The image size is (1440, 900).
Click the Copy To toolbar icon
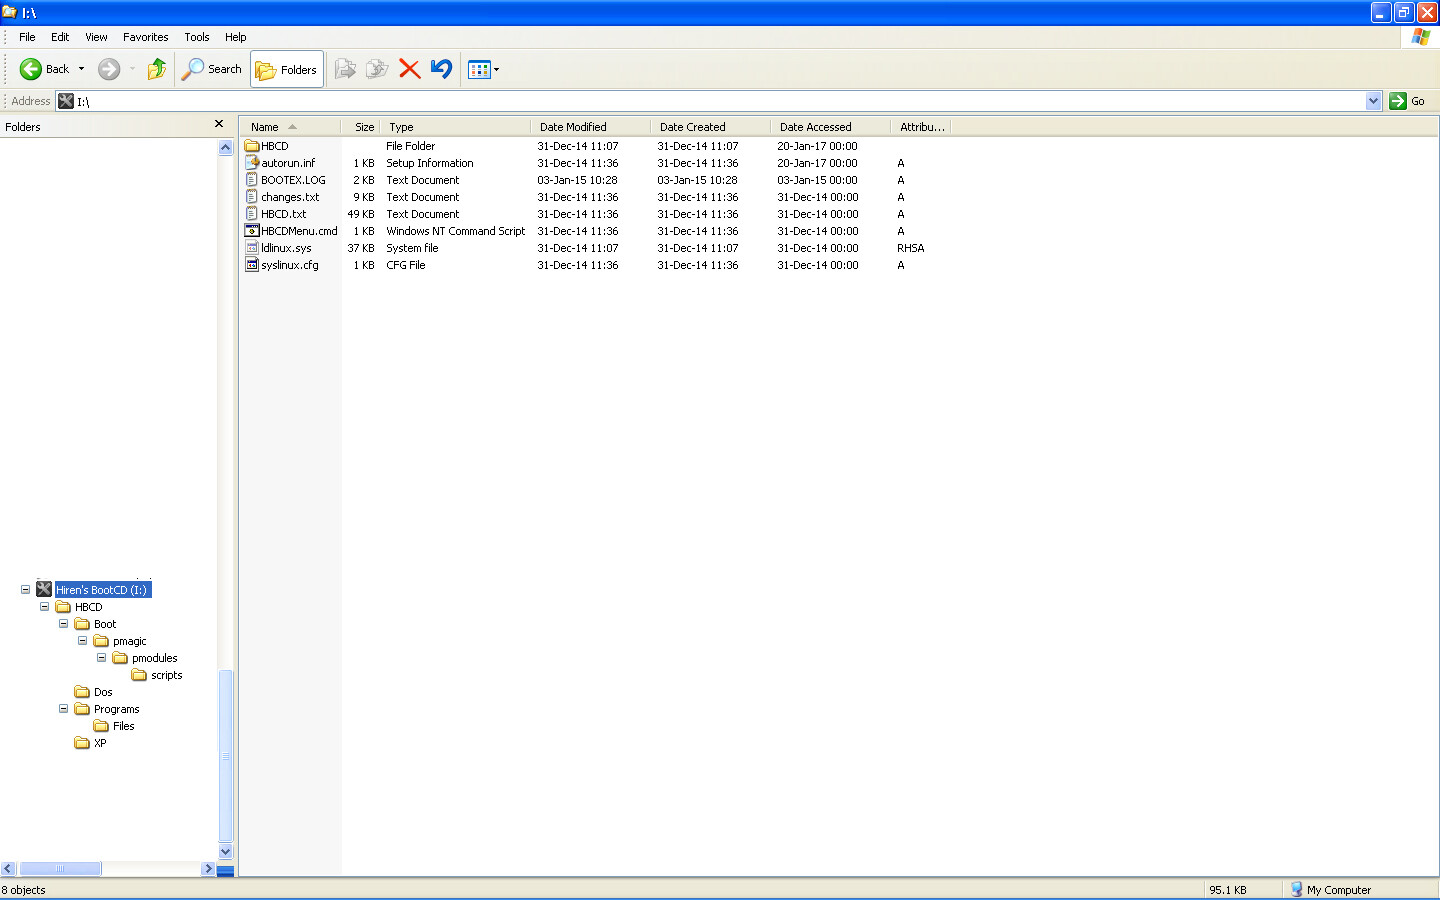click(x=377, y=69)
